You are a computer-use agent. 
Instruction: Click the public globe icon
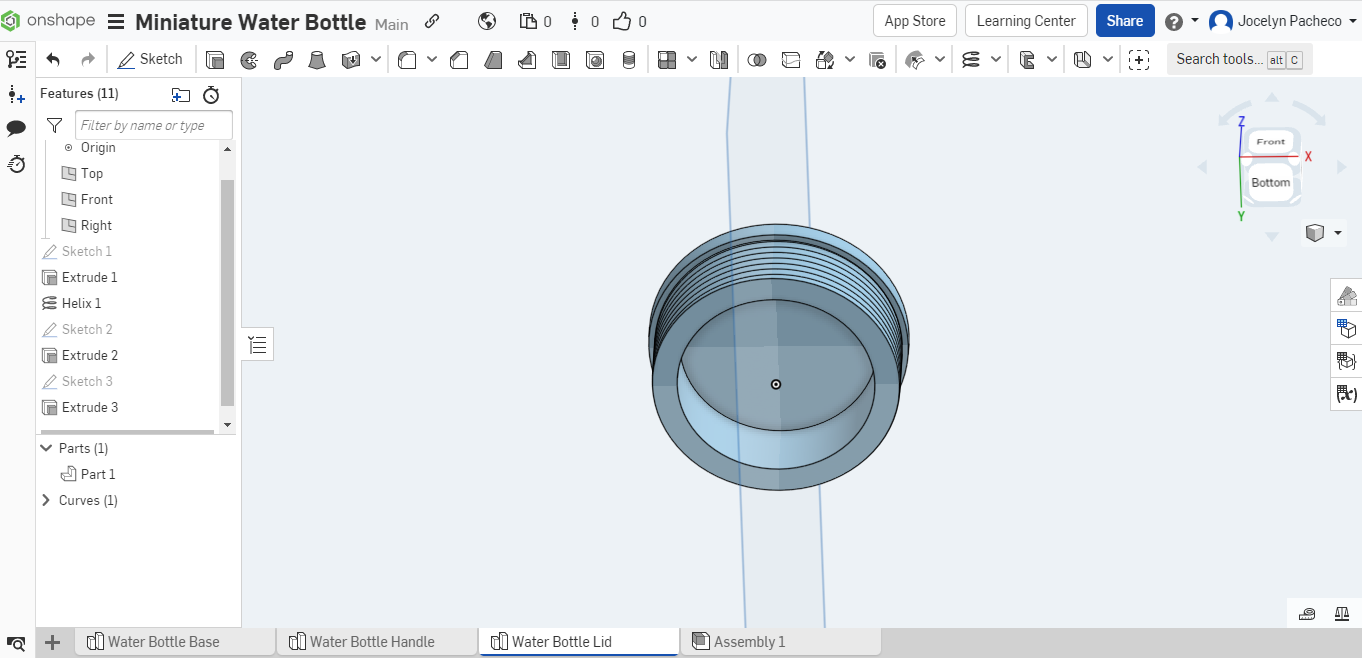click(488, 21)
